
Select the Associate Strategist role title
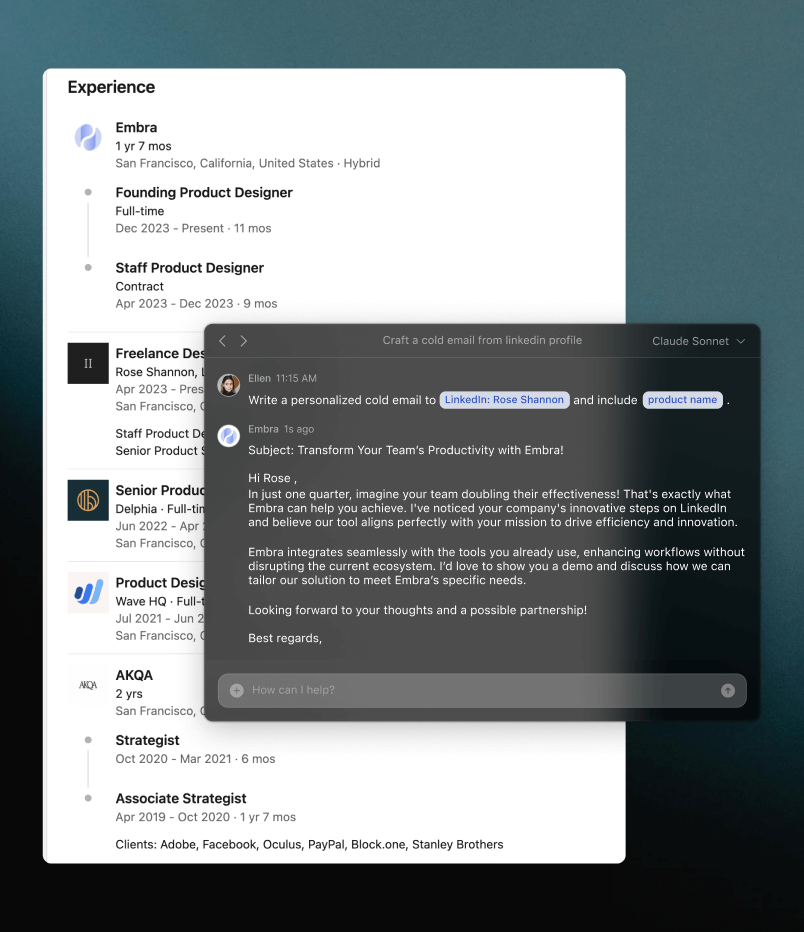[180, 799]
